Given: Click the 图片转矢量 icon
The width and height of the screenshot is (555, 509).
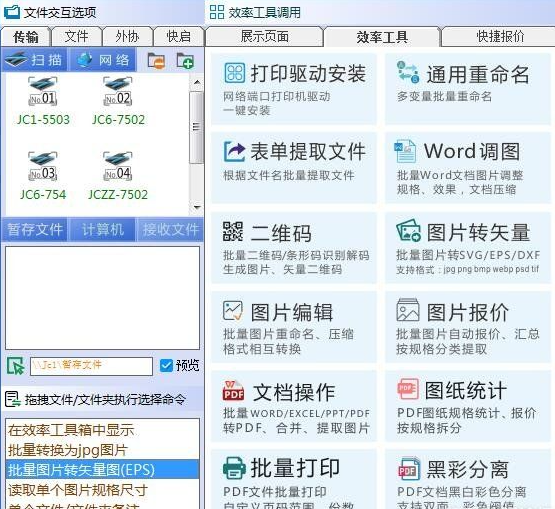Looking at the screenshot, I should tap(408, 230).
